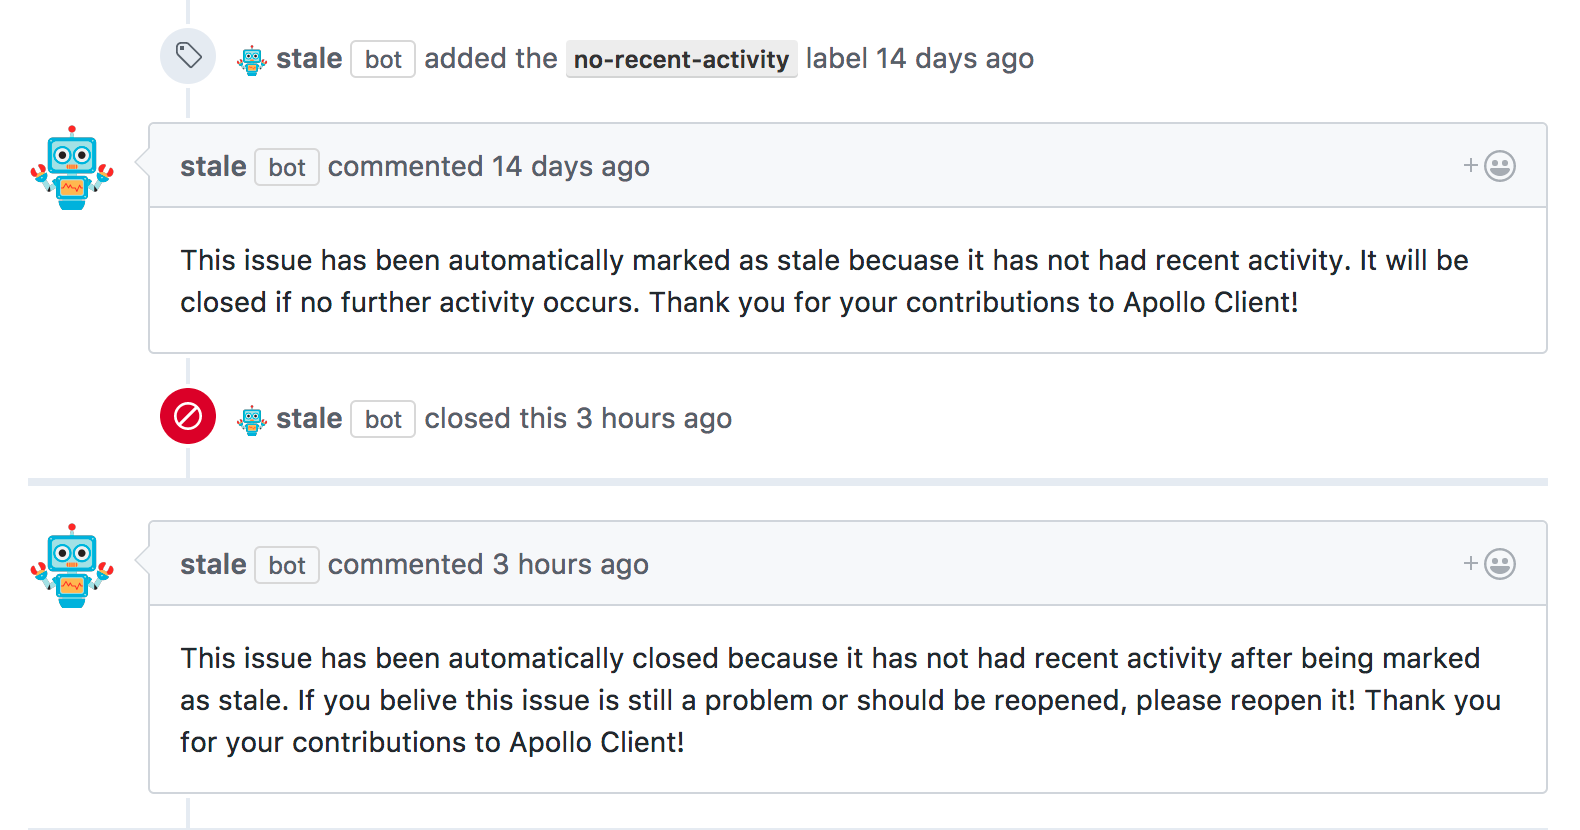The height and width of the screenshot is (830, 1580).
Task: Click the tag icon beside the label event
Action: click(x=188, y=56)
